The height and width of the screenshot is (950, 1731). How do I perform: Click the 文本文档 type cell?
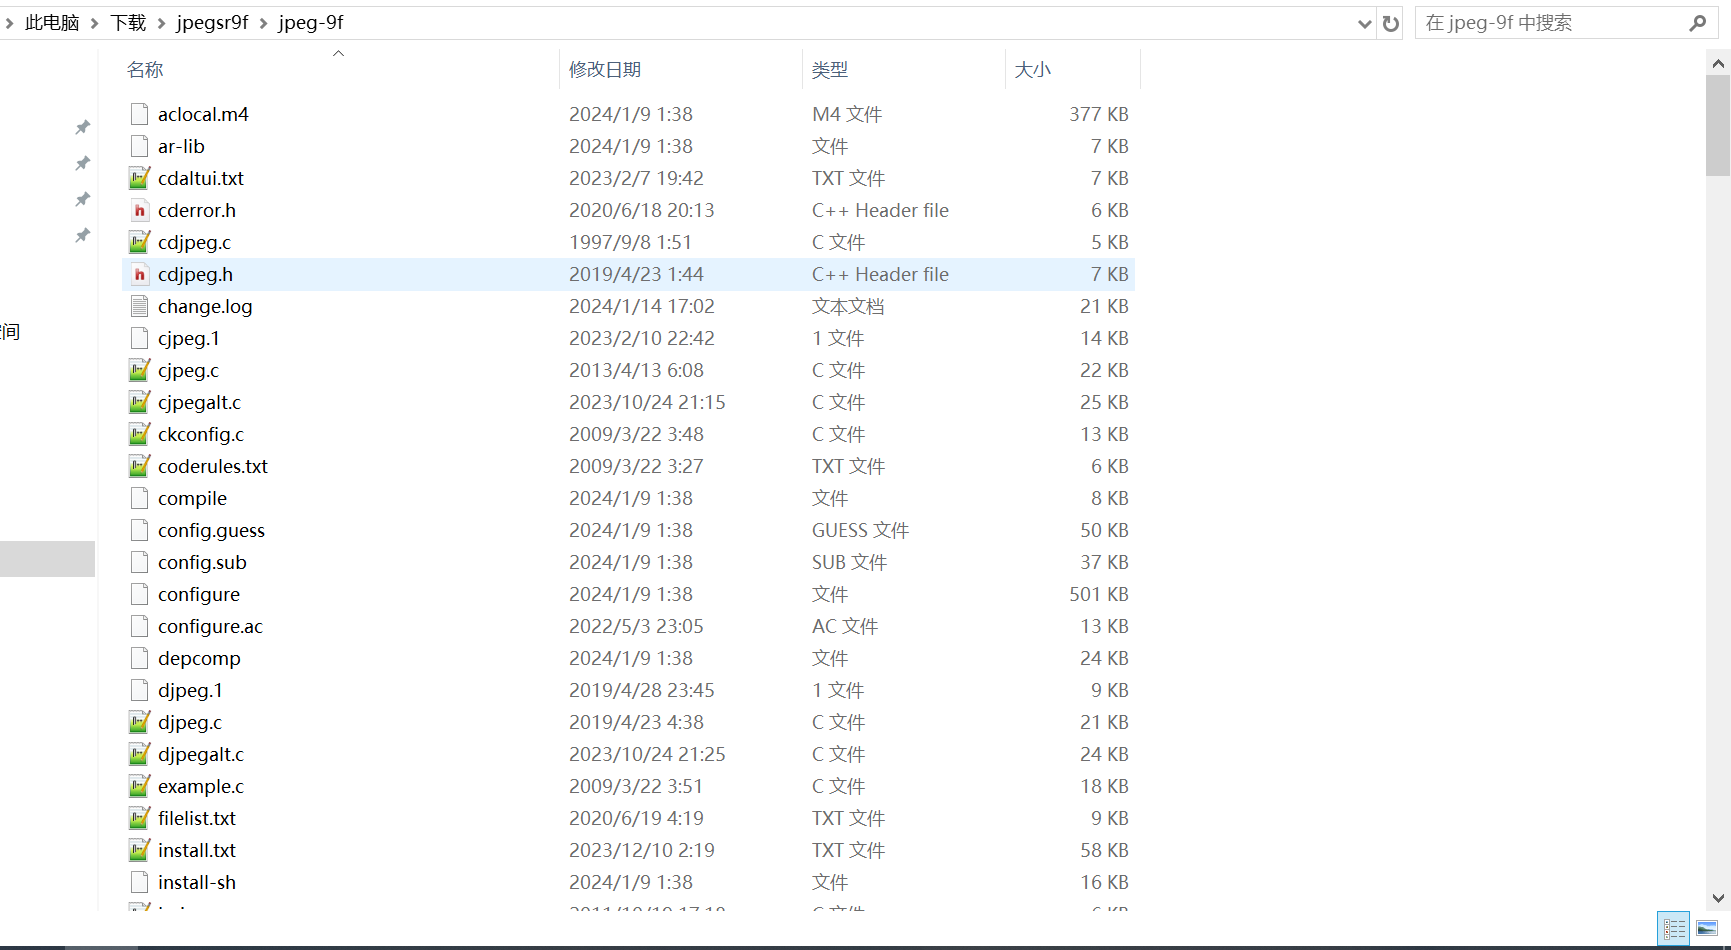(848, 306)
